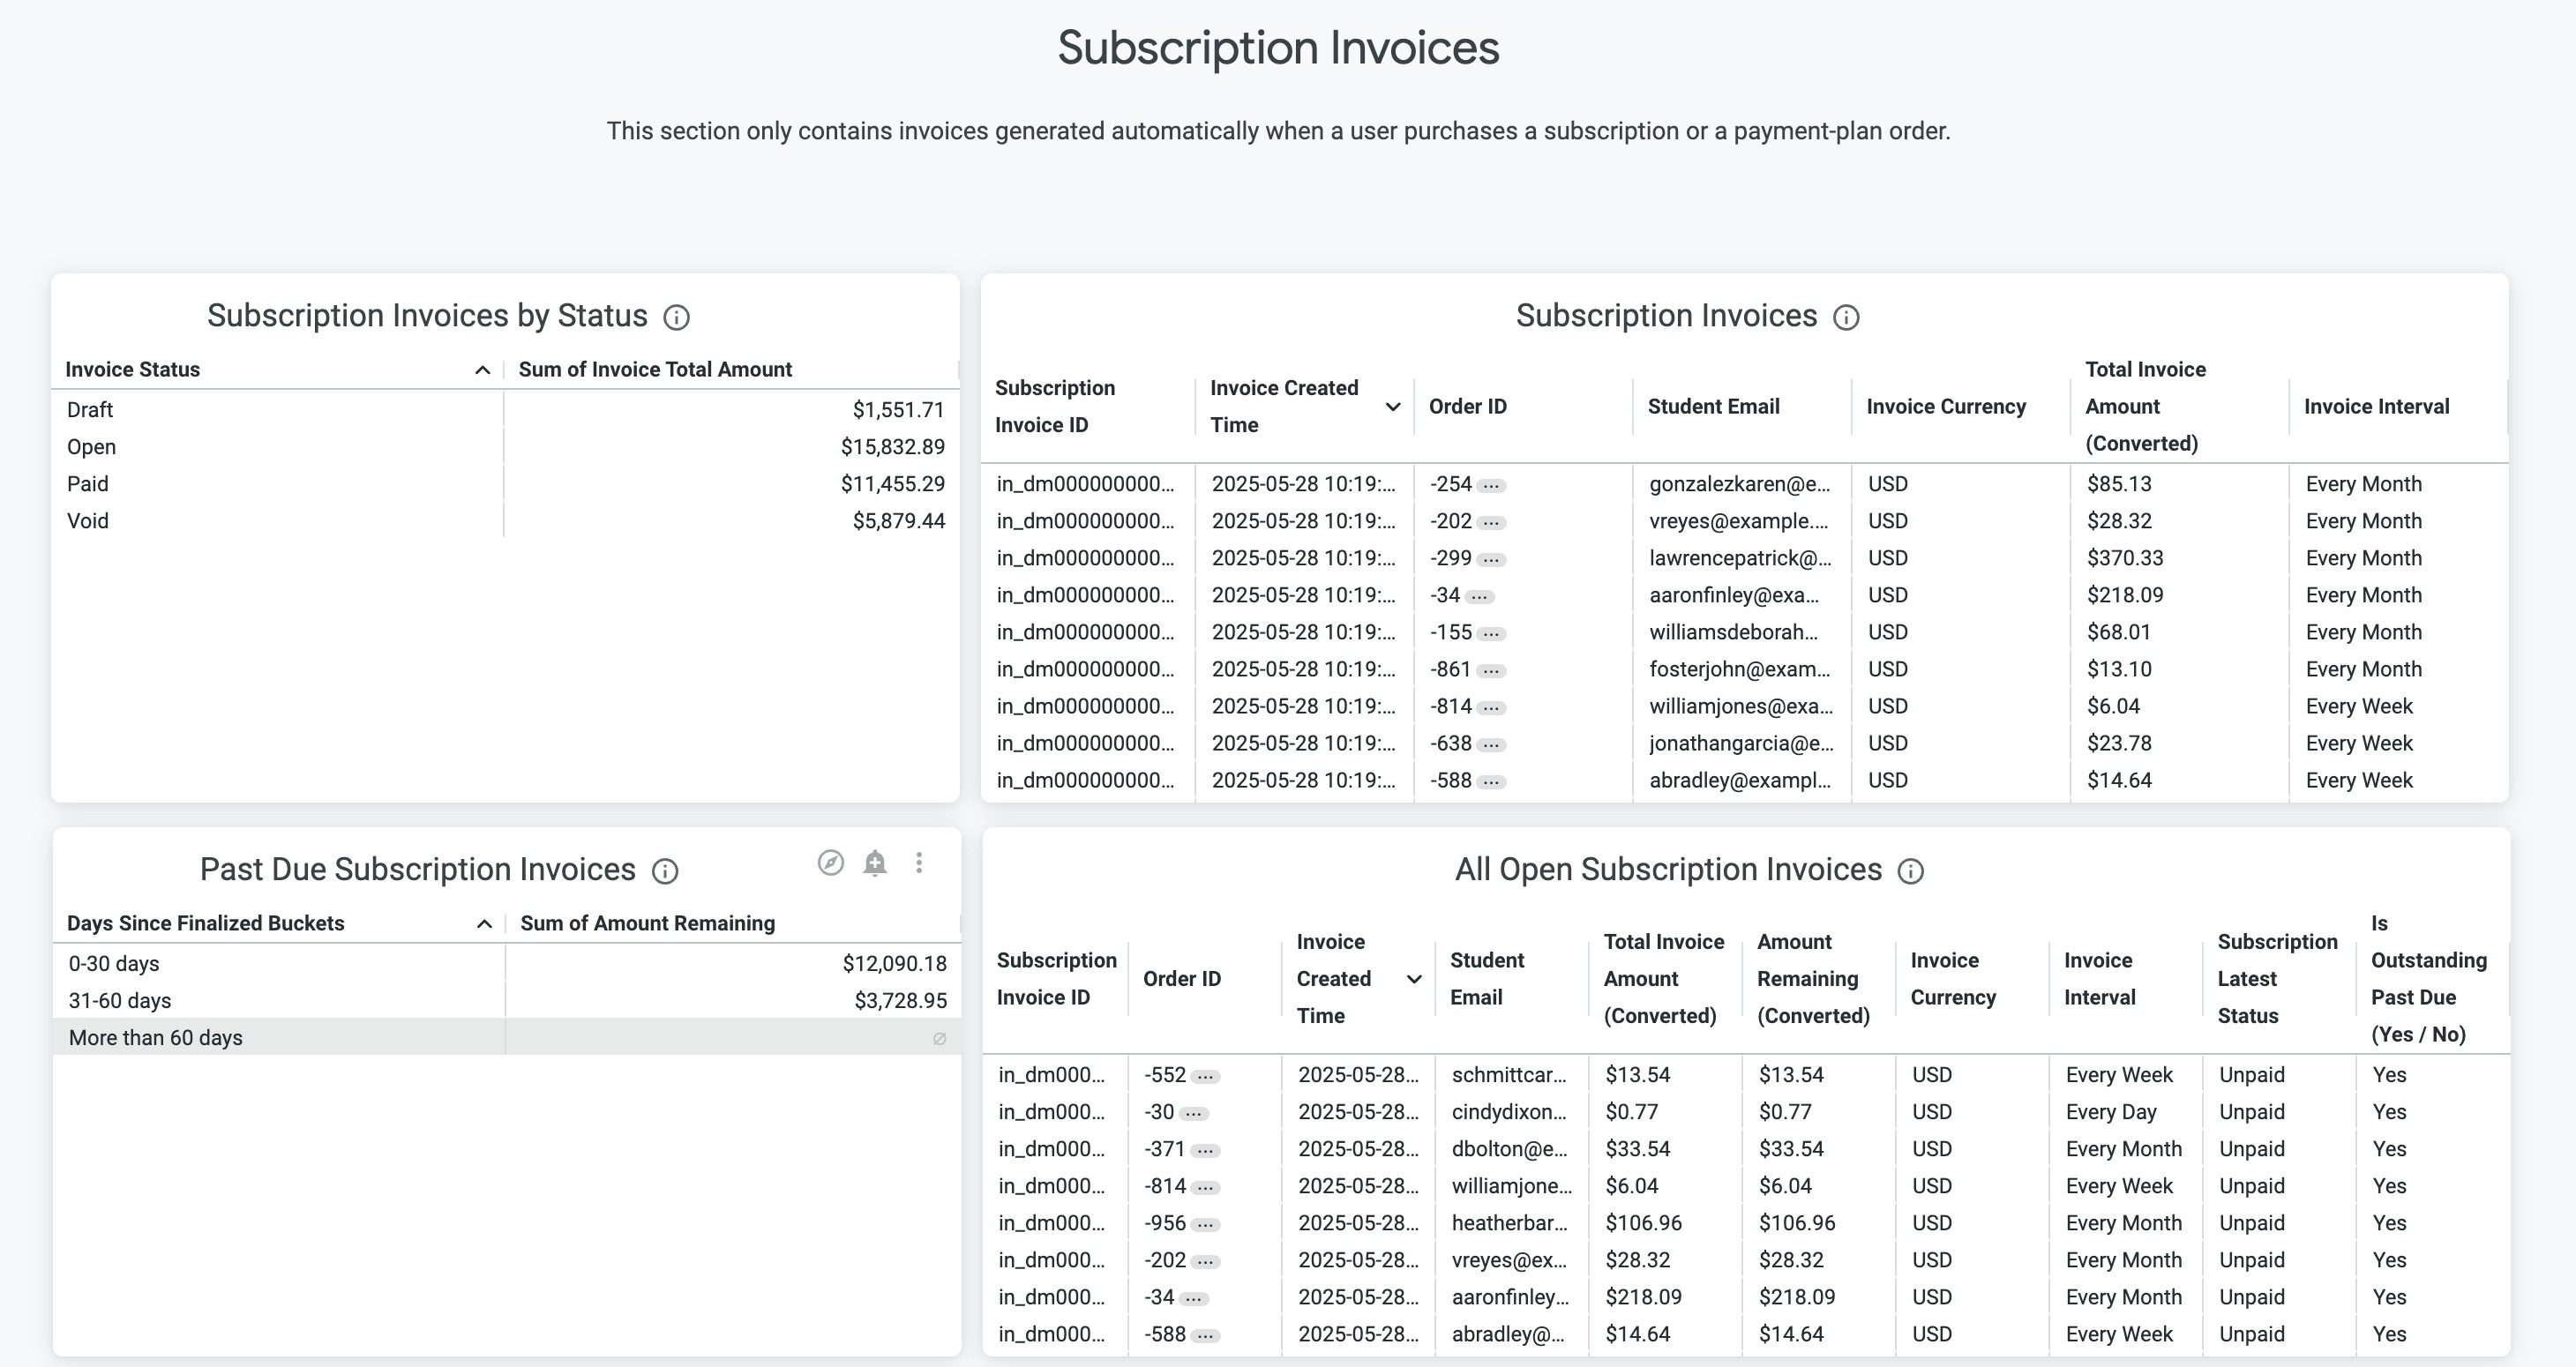Click the $33.54 Total Invoice Amount for dbolton
2576x1367 pixels.
(1637, 1149)
